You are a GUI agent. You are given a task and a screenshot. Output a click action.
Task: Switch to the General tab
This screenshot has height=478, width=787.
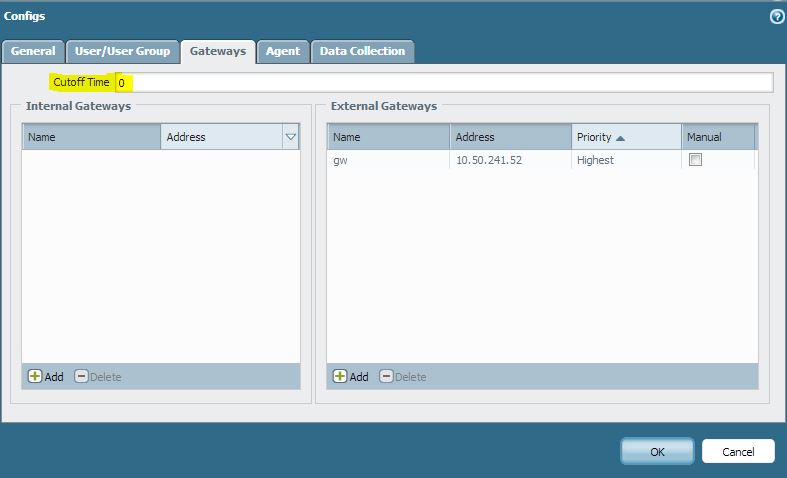pos(33,51)
